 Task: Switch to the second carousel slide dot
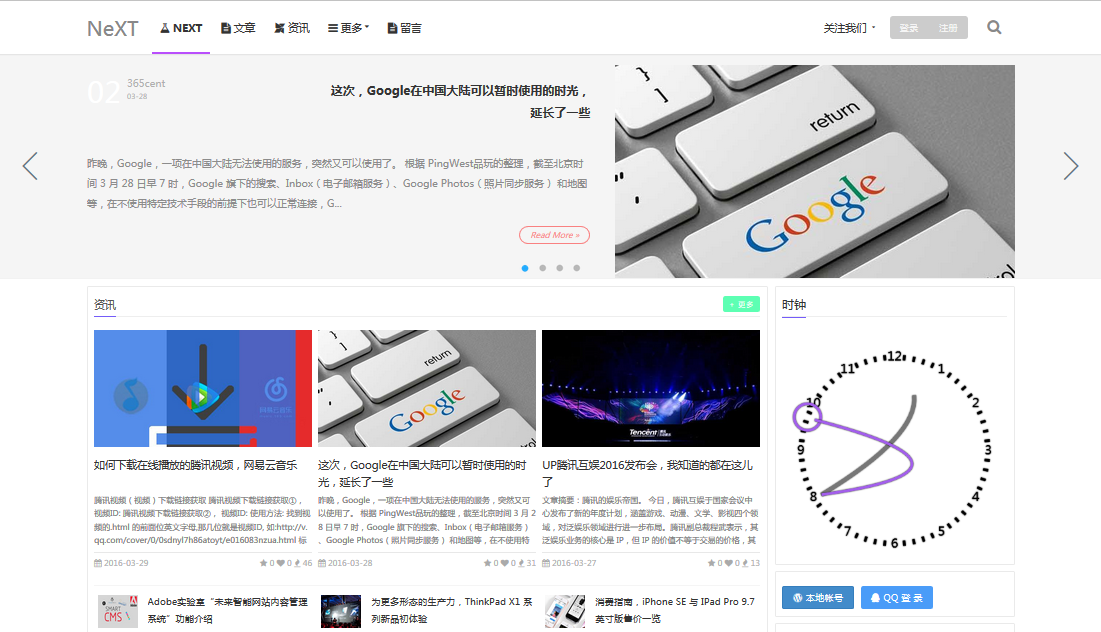pos(542,268)
